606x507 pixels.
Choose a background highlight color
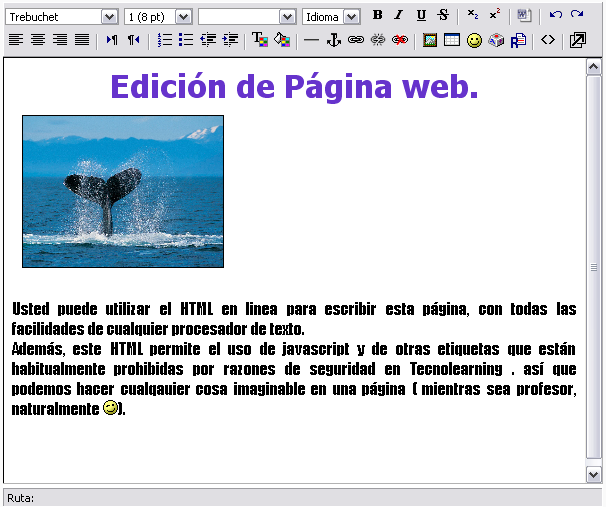(x=281, y=40)
